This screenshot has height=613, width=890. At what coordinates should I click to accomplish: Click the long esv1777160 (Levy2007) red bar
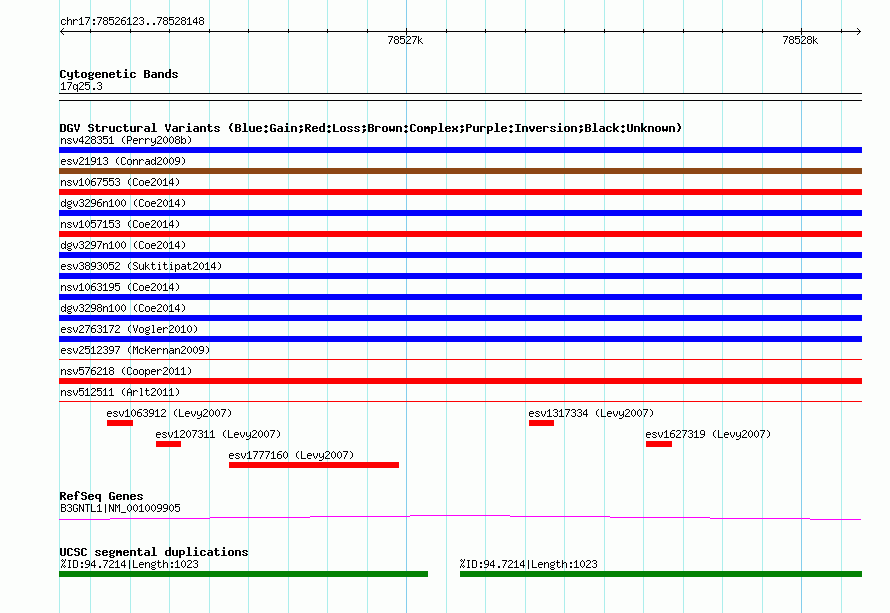[x=314, y=465]
